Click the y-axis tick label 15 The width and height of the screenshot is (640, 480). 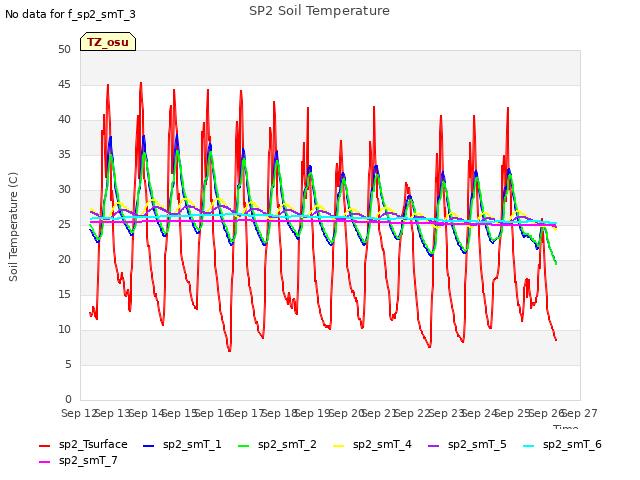pyautogui.click(x=64, y=295)
